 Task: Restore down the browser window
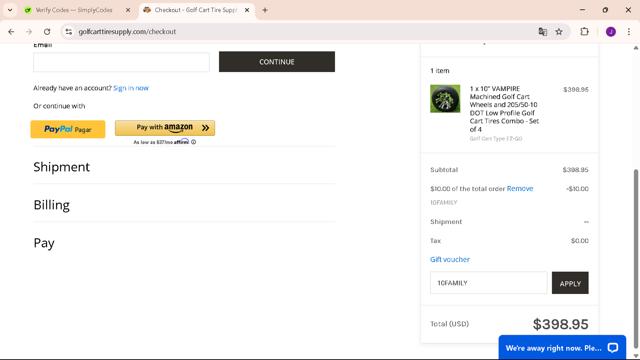(x=605, y=10)
